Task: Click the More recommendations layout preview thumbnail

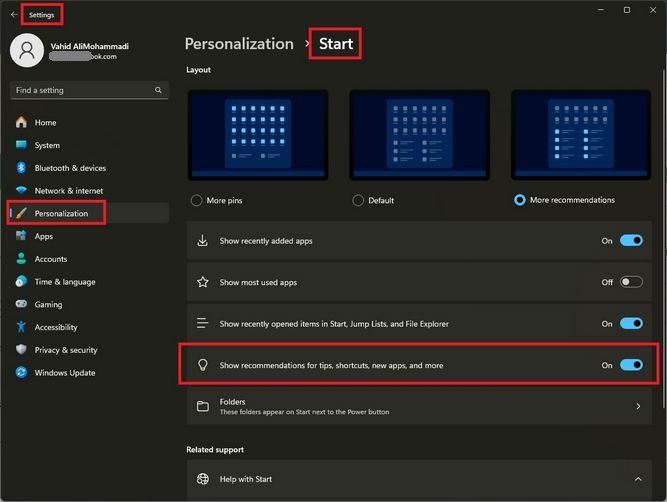Action: [580, 135]
